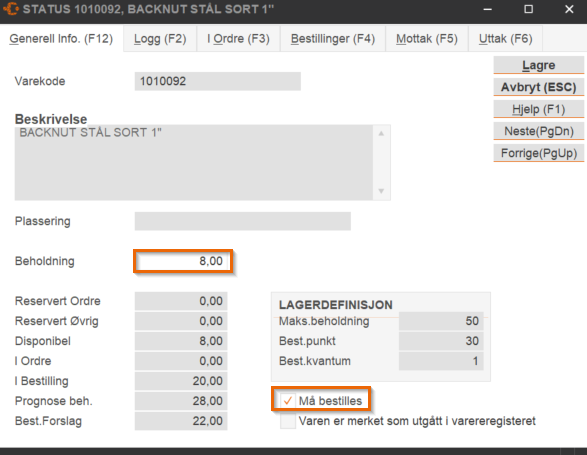Click the orange app icon in title bar
The height and width of the screenshot is (455, 587).
pyautogui.click(x=10, y=9)
